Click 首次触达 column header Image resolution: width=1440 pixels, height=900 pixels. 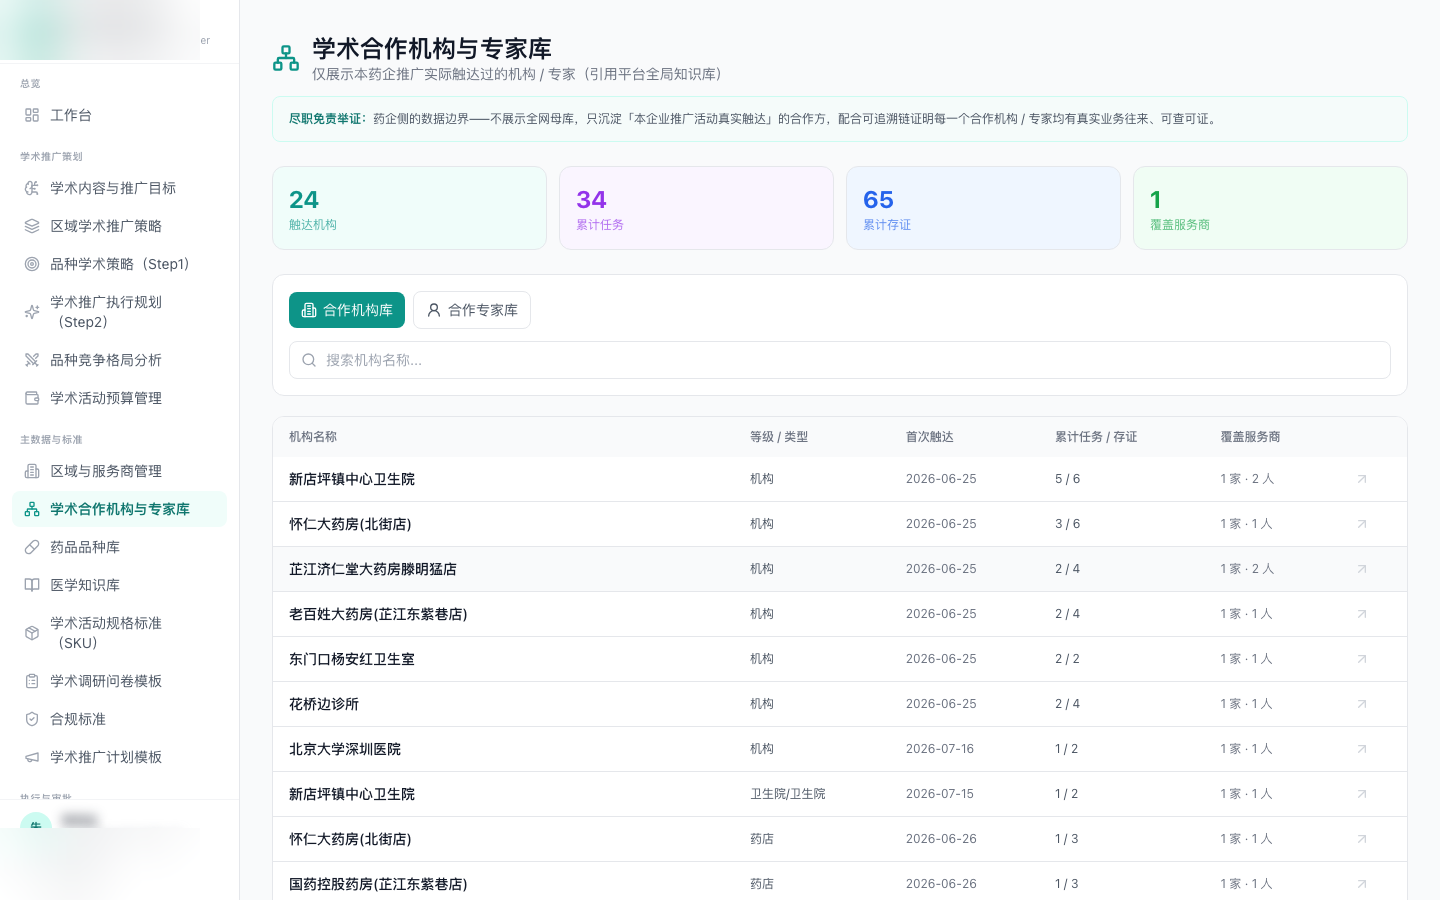tap(930, 437)
